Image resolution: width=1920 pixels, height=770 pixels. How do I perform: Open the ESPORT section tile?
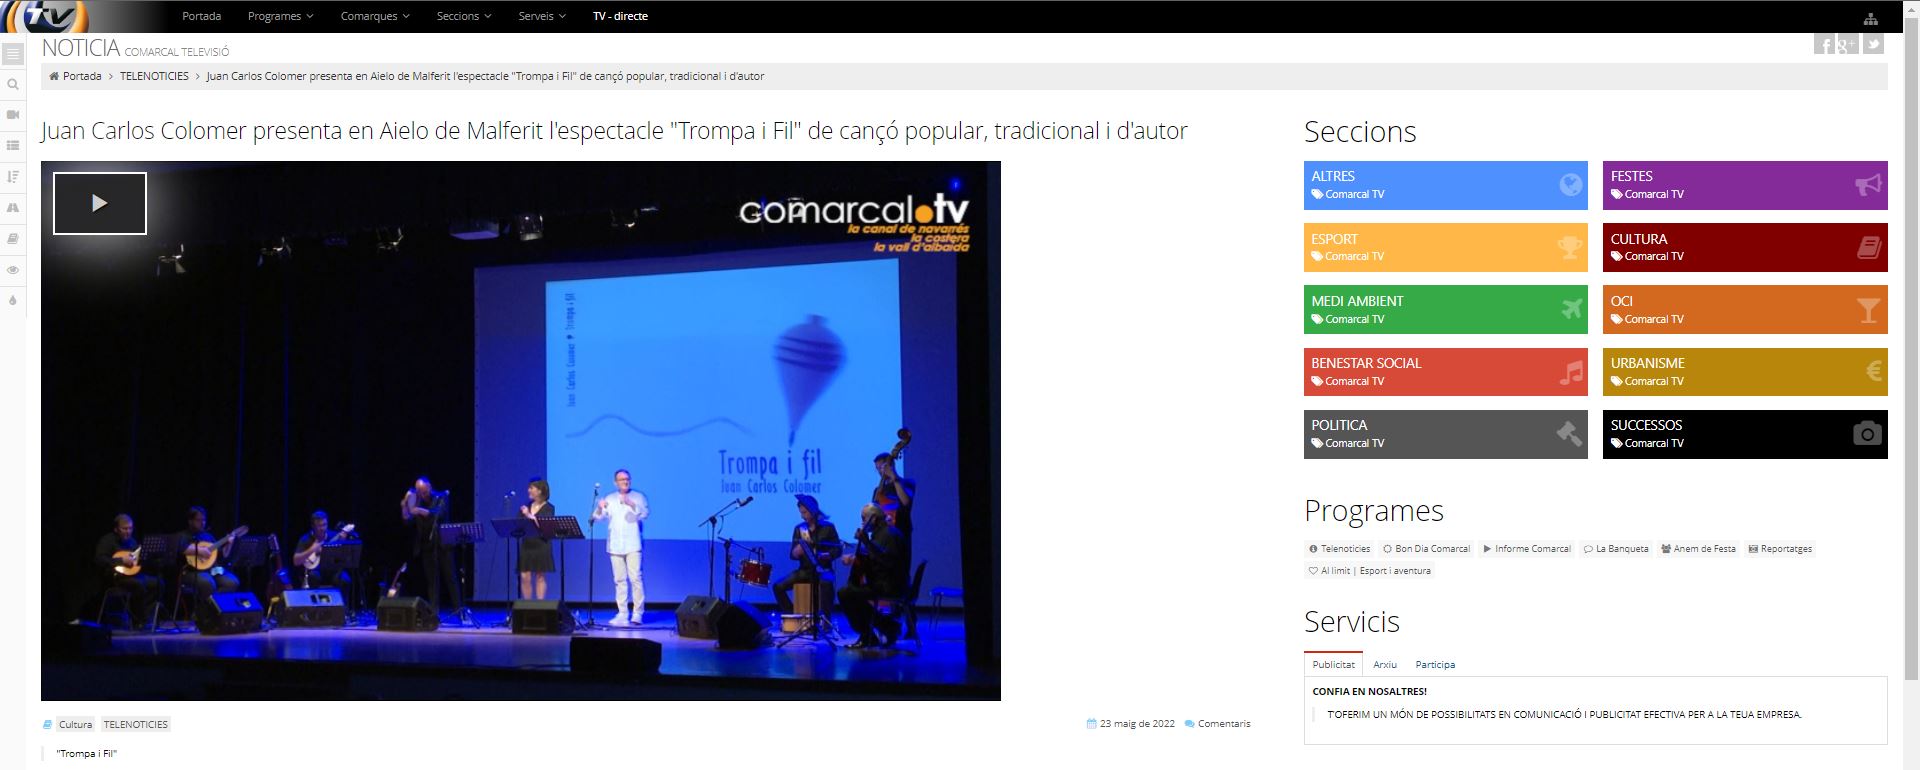coord(1445,247)
